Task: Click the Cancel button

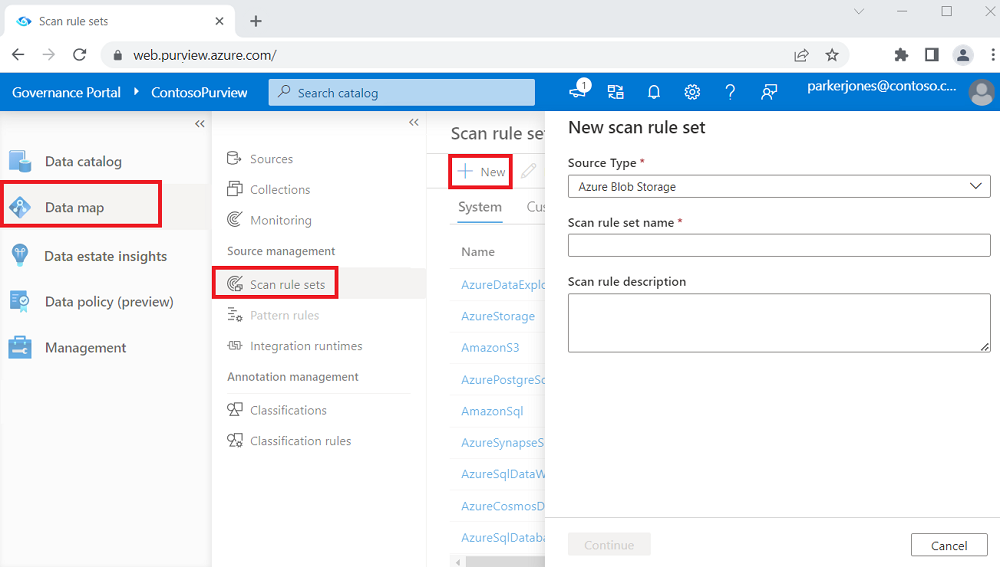Action: coord(949,545)
